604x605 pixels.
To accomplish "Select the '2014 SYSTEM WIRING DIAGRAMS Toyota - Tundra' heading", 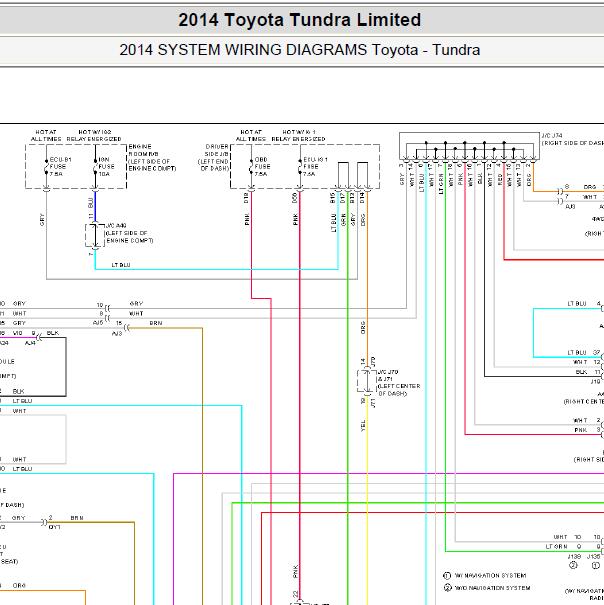I will (299, 50).
